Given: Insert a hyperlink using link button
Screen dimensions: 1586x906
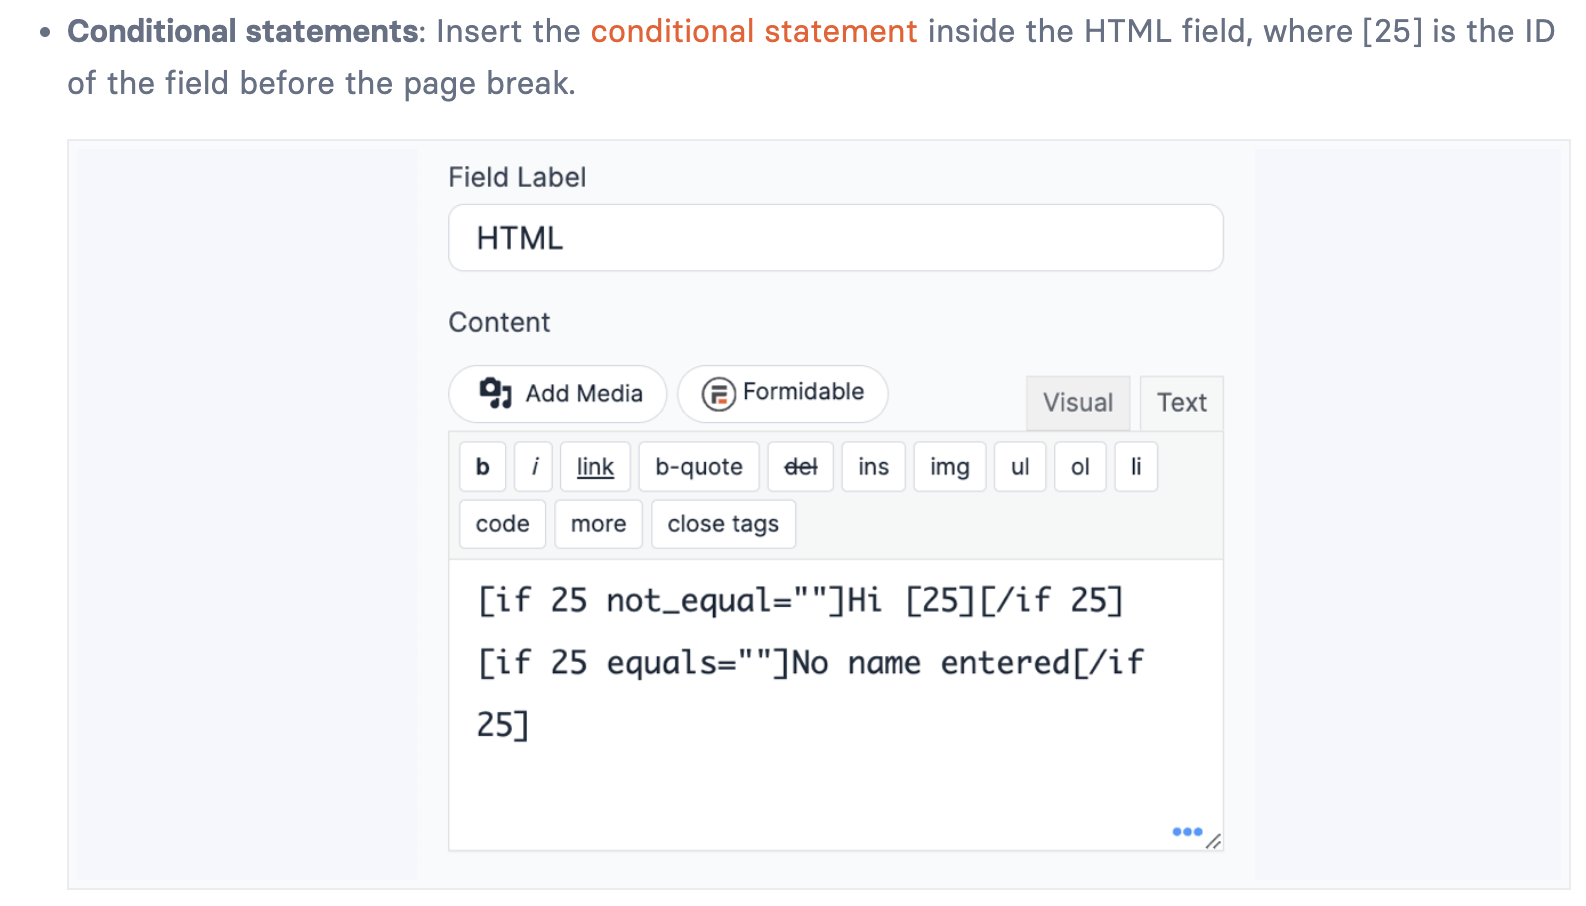Looking at the screenshot, I should click(595, 467).
